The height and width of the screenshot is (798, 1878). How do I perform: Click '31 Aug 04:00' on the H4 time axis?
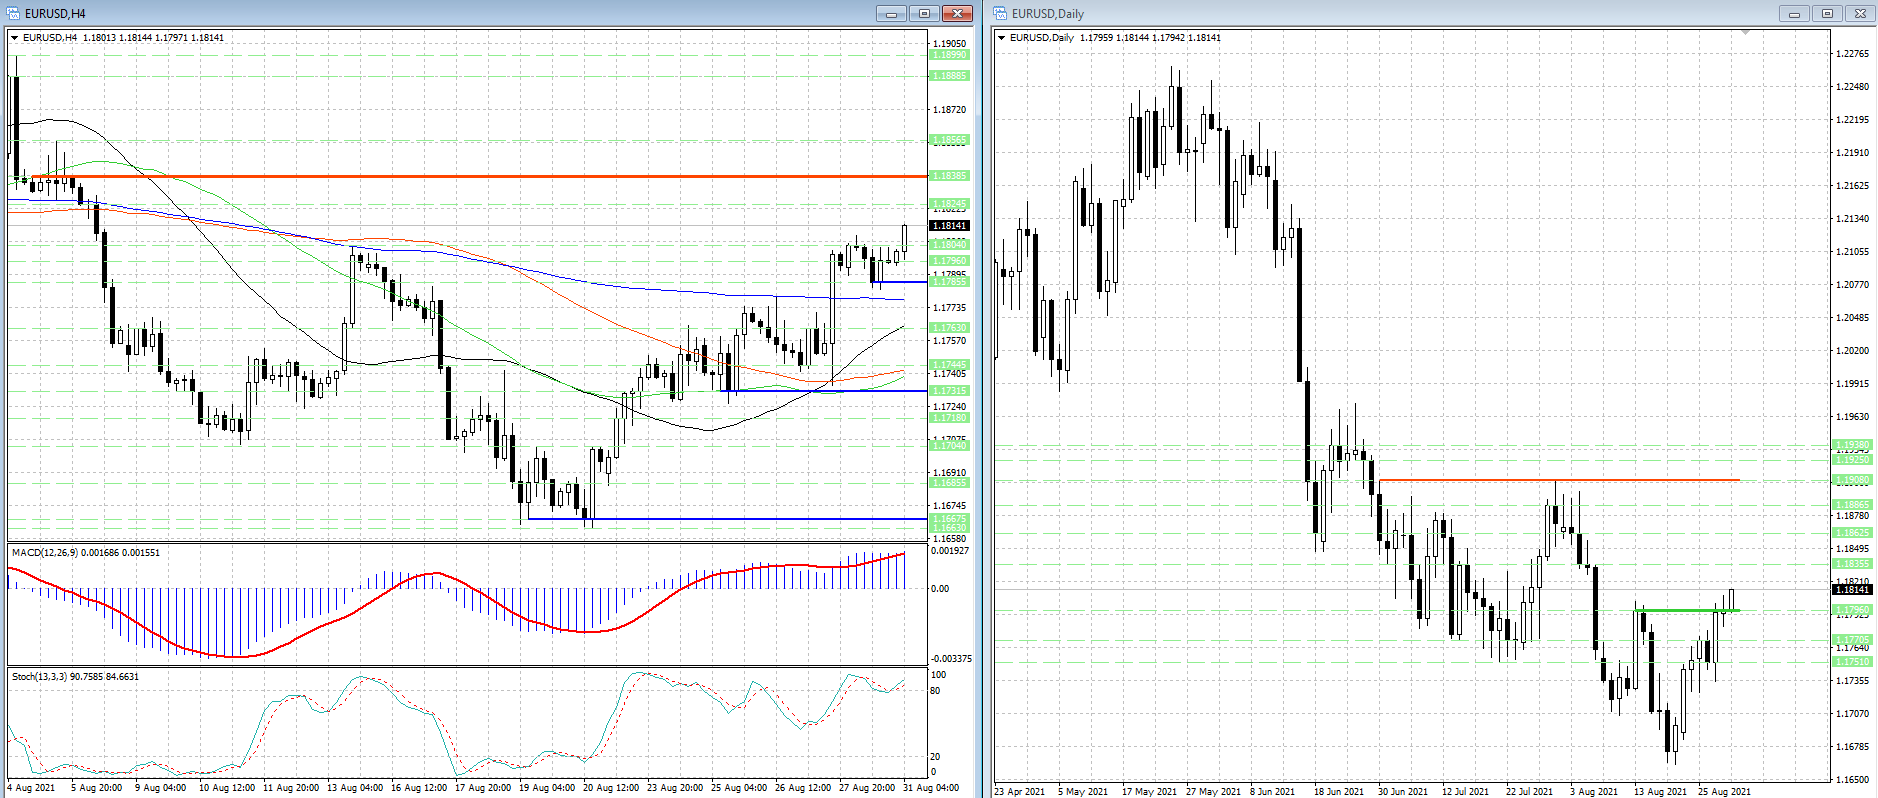(931, 788)
